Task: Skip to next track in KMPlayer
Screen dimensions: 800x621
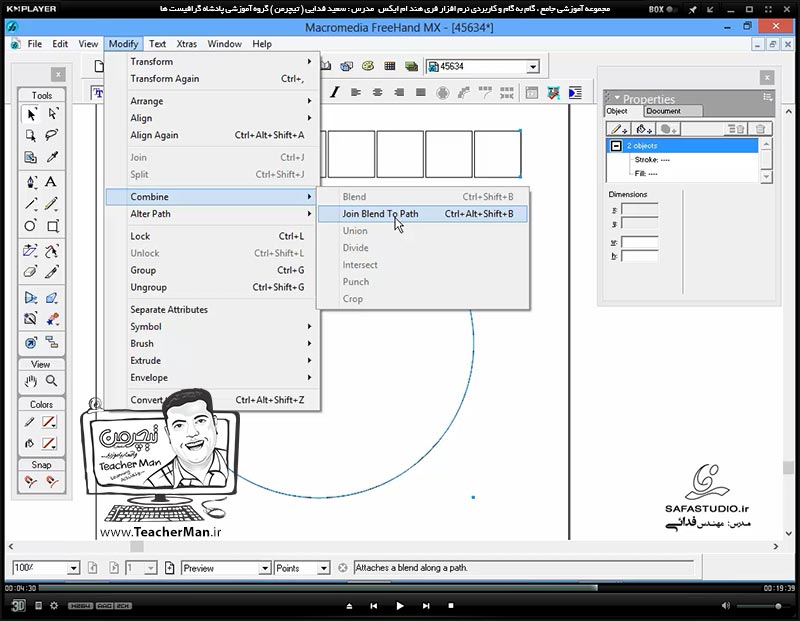Action: [x=426, y=606]
